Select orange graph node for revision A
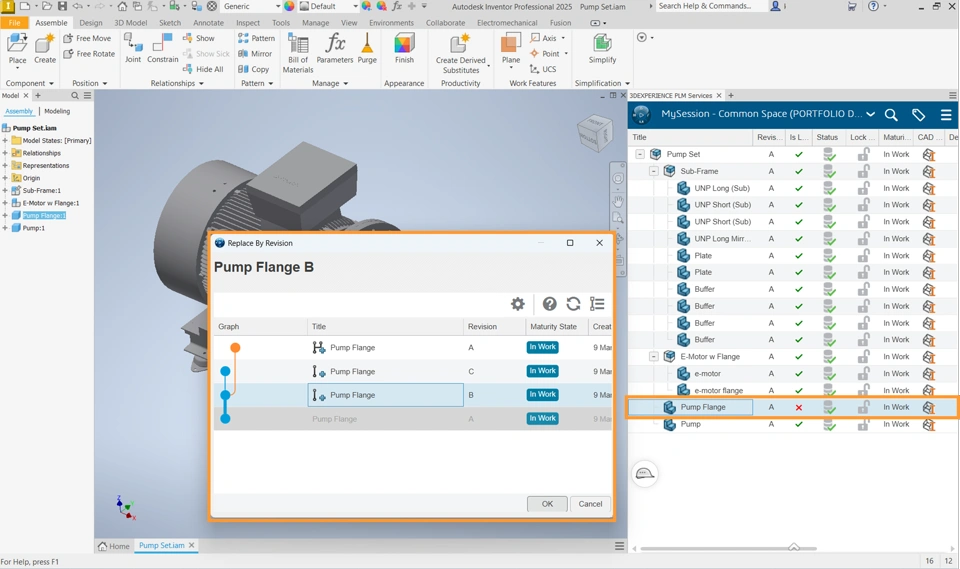The image size is (960, 569). [x=235, y=348]
